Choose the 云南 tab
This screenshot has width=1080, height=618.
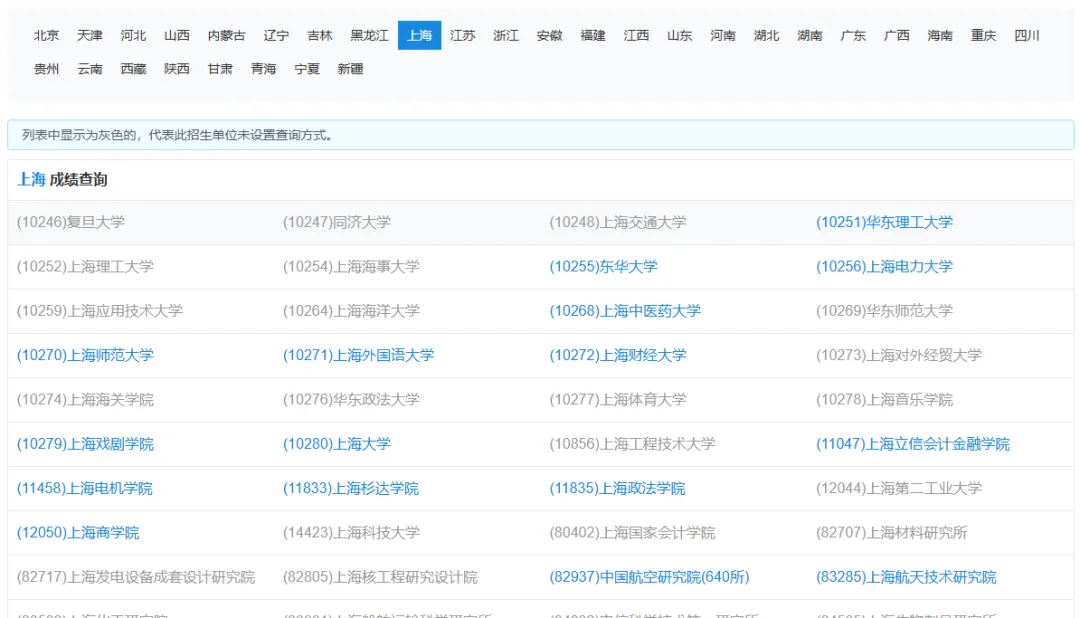(90, 69)
